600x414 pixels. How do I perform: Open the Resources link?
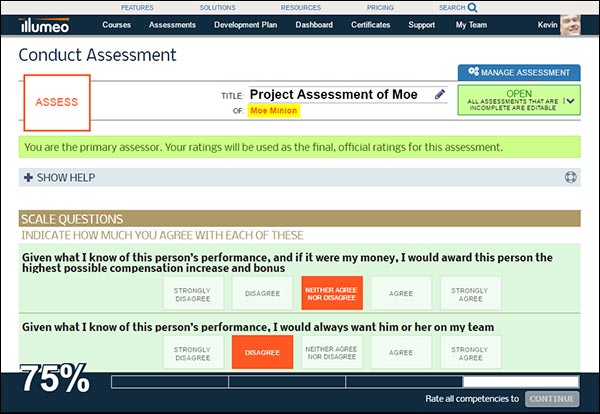pyautogui.click(x=301, y=7)
